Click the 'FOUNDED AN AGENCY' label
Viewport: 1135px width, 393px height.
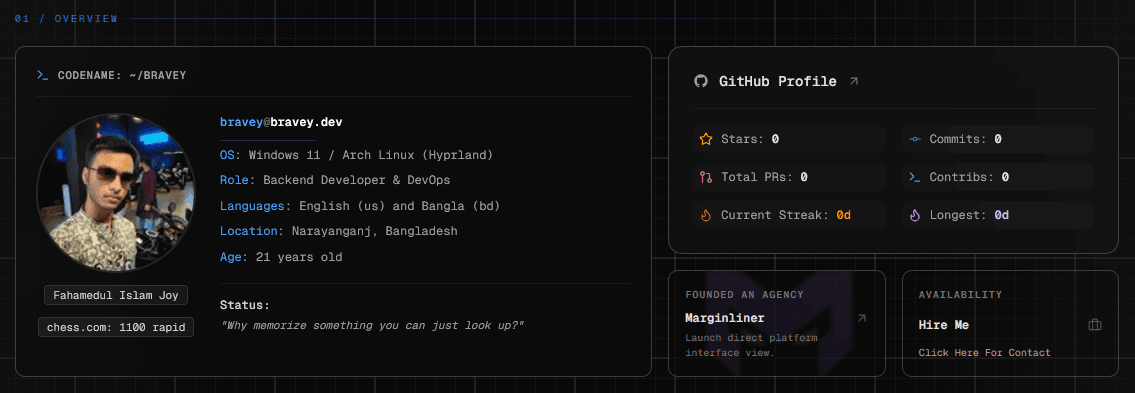click(744, 295)
